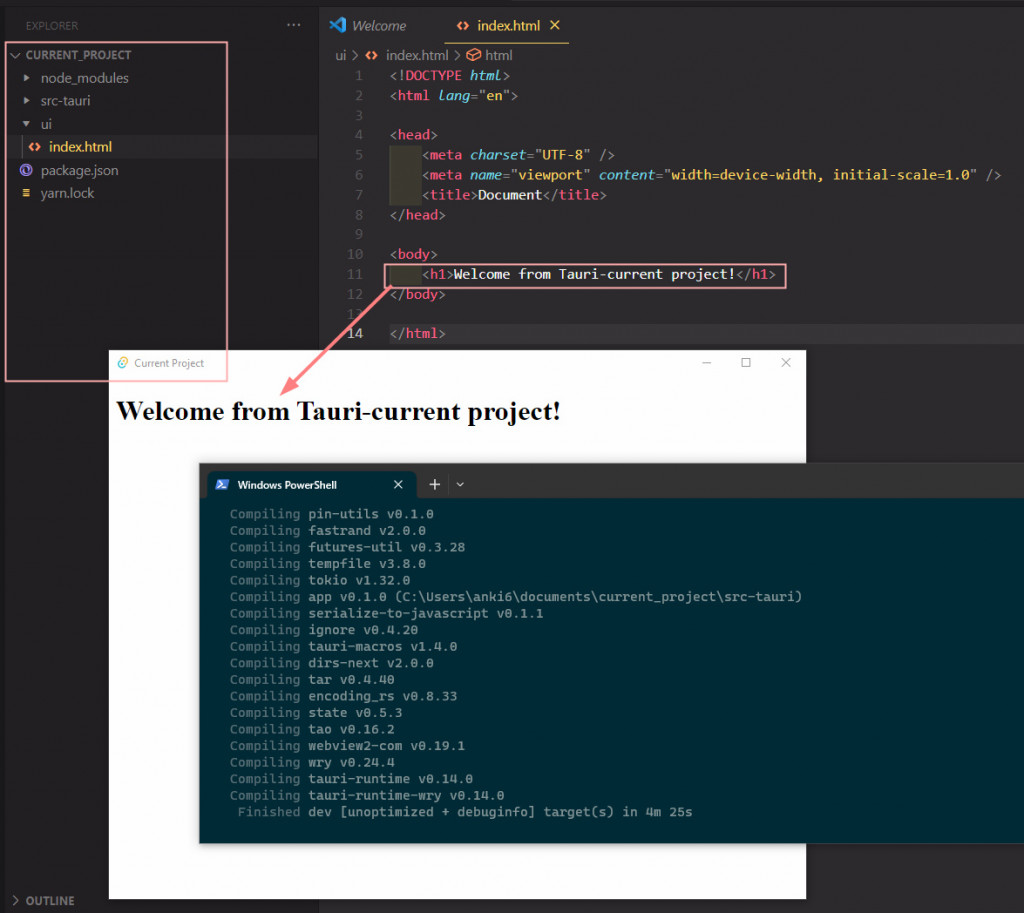
Task: Open yarn.lock file
Action: click(x=67, y=193)
